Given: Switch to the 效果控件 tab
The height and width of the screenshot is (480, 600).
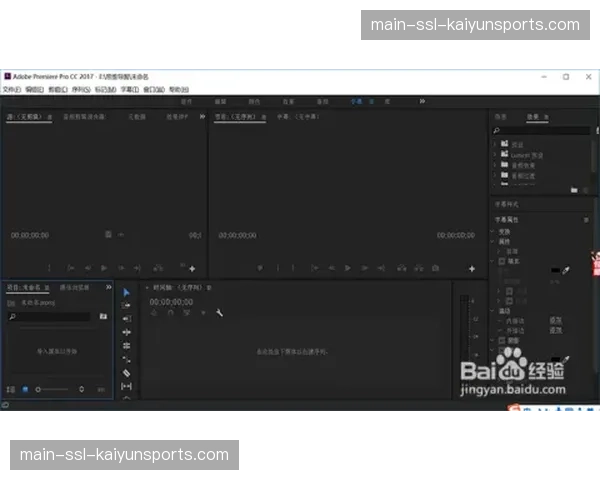Looking at the screenshot, I should click(177, 116).
